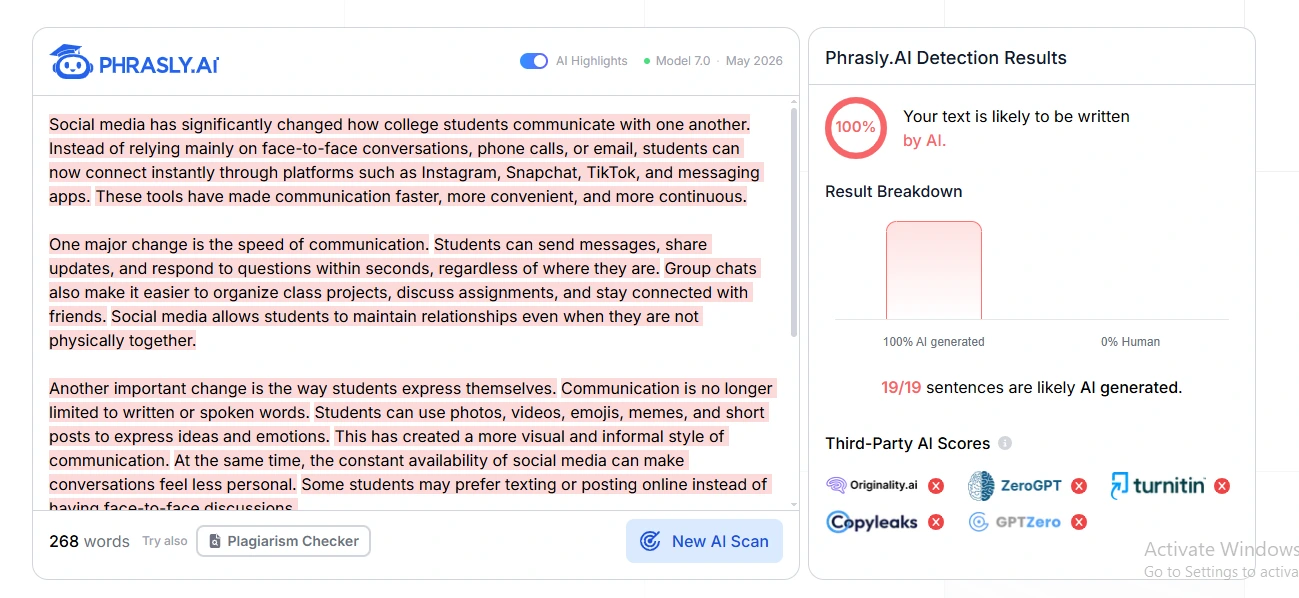Viewport: 1299px width, 598px height.
Task: Open the Plagiarism Checker
Action: click(x=284, y=541)
